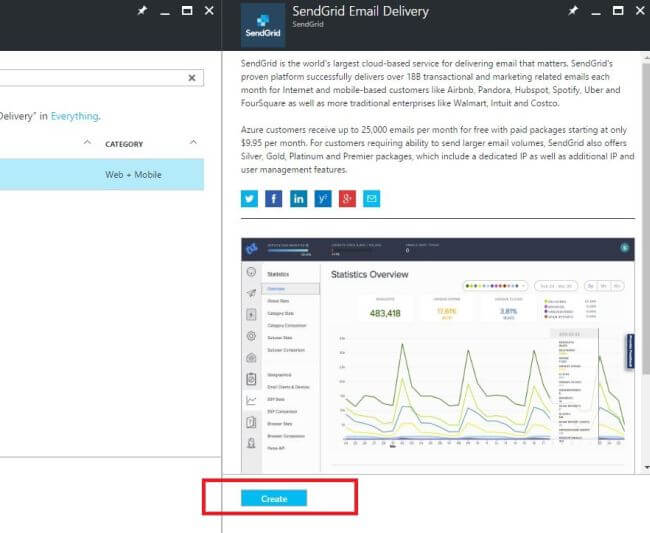Share SendGrid on Twitter
Screen dimensions: 650x533
point(249,199)
